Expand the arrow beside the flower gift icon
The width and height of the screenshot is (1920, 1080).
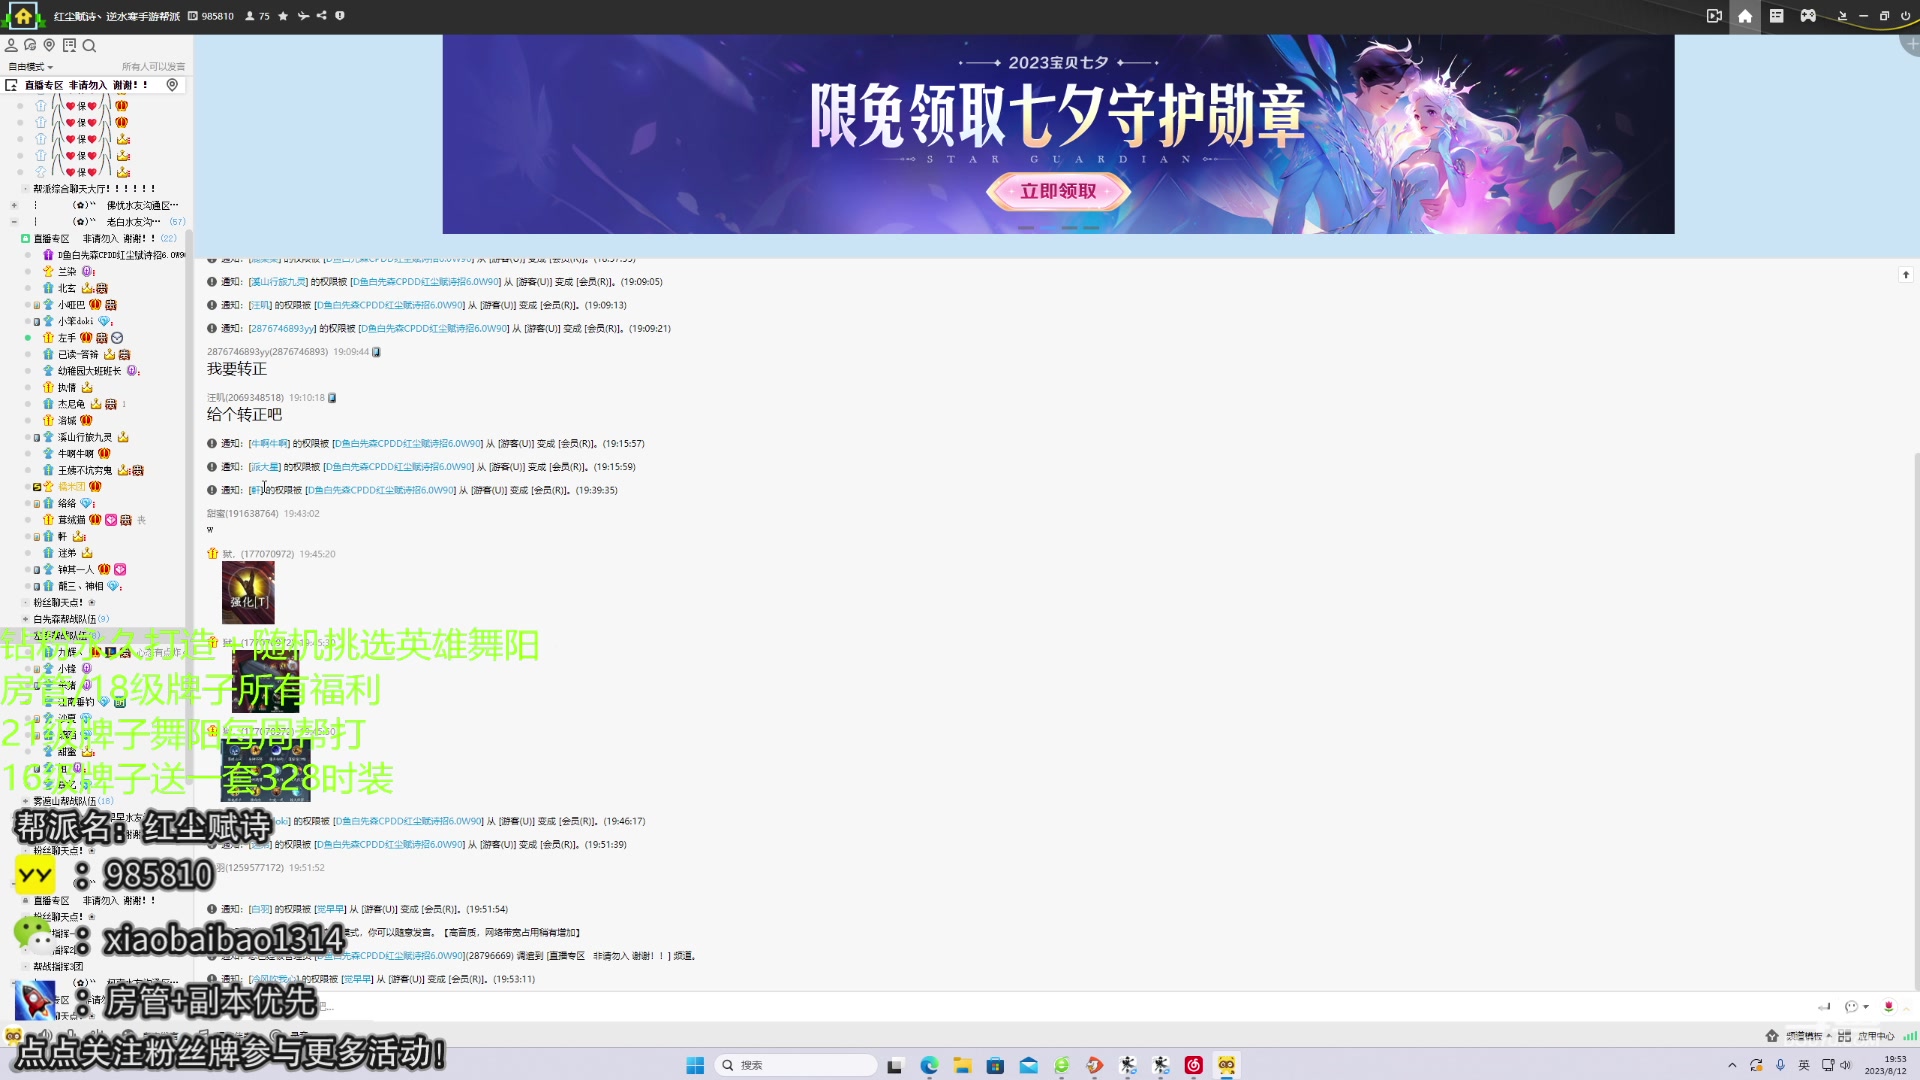pyautogui.click(x=1905, y=1007)
